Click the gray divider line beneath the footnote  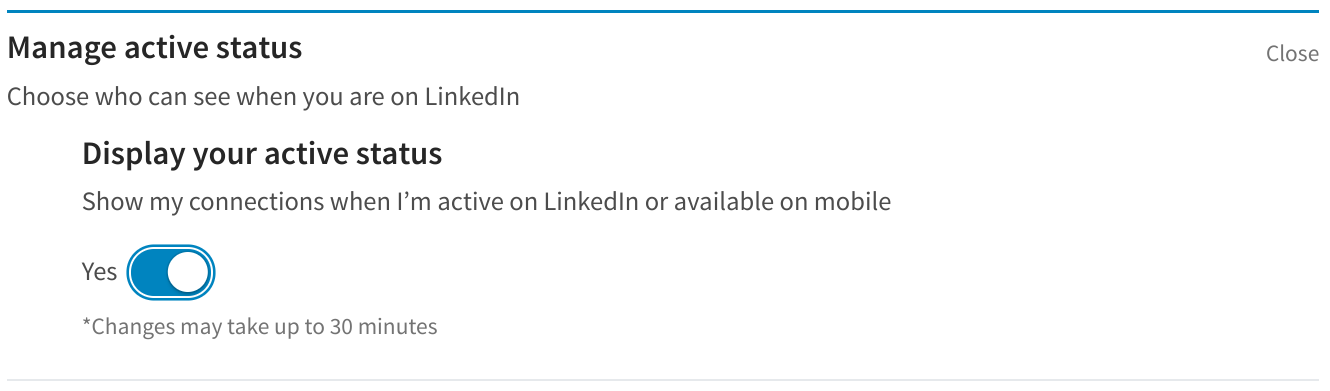pyautogui.click(x=665, y=381)
